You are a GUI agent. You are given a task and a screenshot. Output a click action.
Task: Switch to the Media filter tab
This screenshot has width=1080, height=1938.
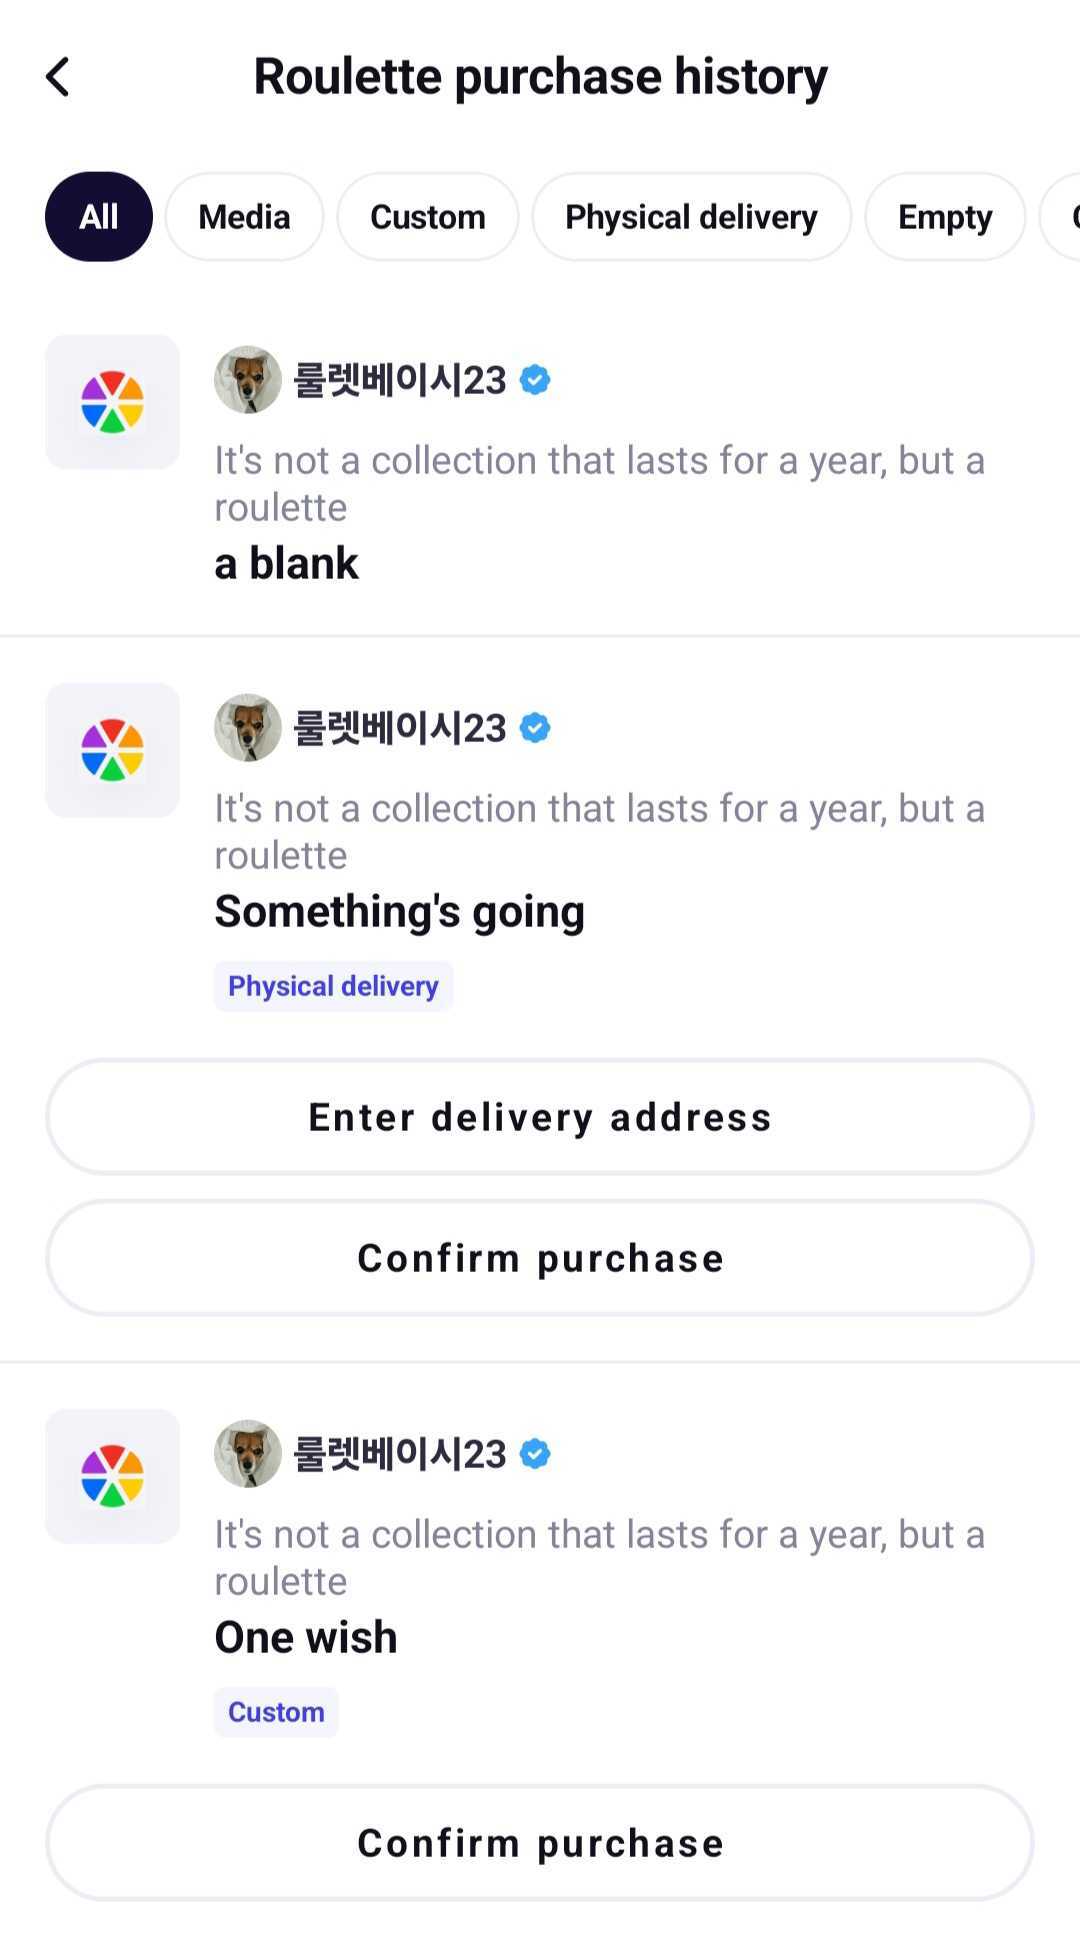(x=244, y=217)
